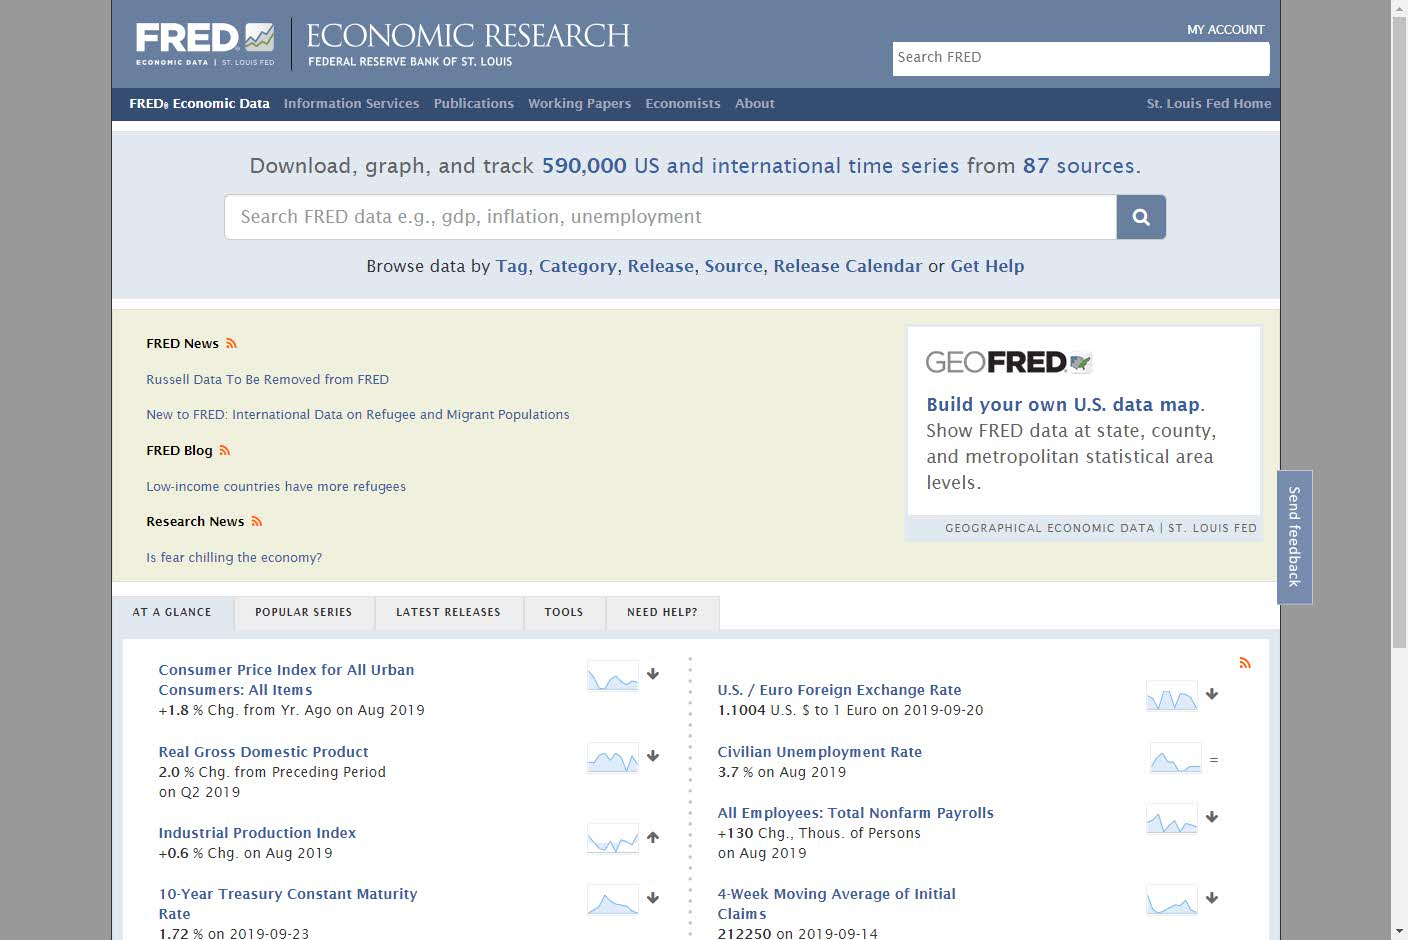Select the Need Help? tab
This screenshot has width=1408, height=940.
[662, 612]
